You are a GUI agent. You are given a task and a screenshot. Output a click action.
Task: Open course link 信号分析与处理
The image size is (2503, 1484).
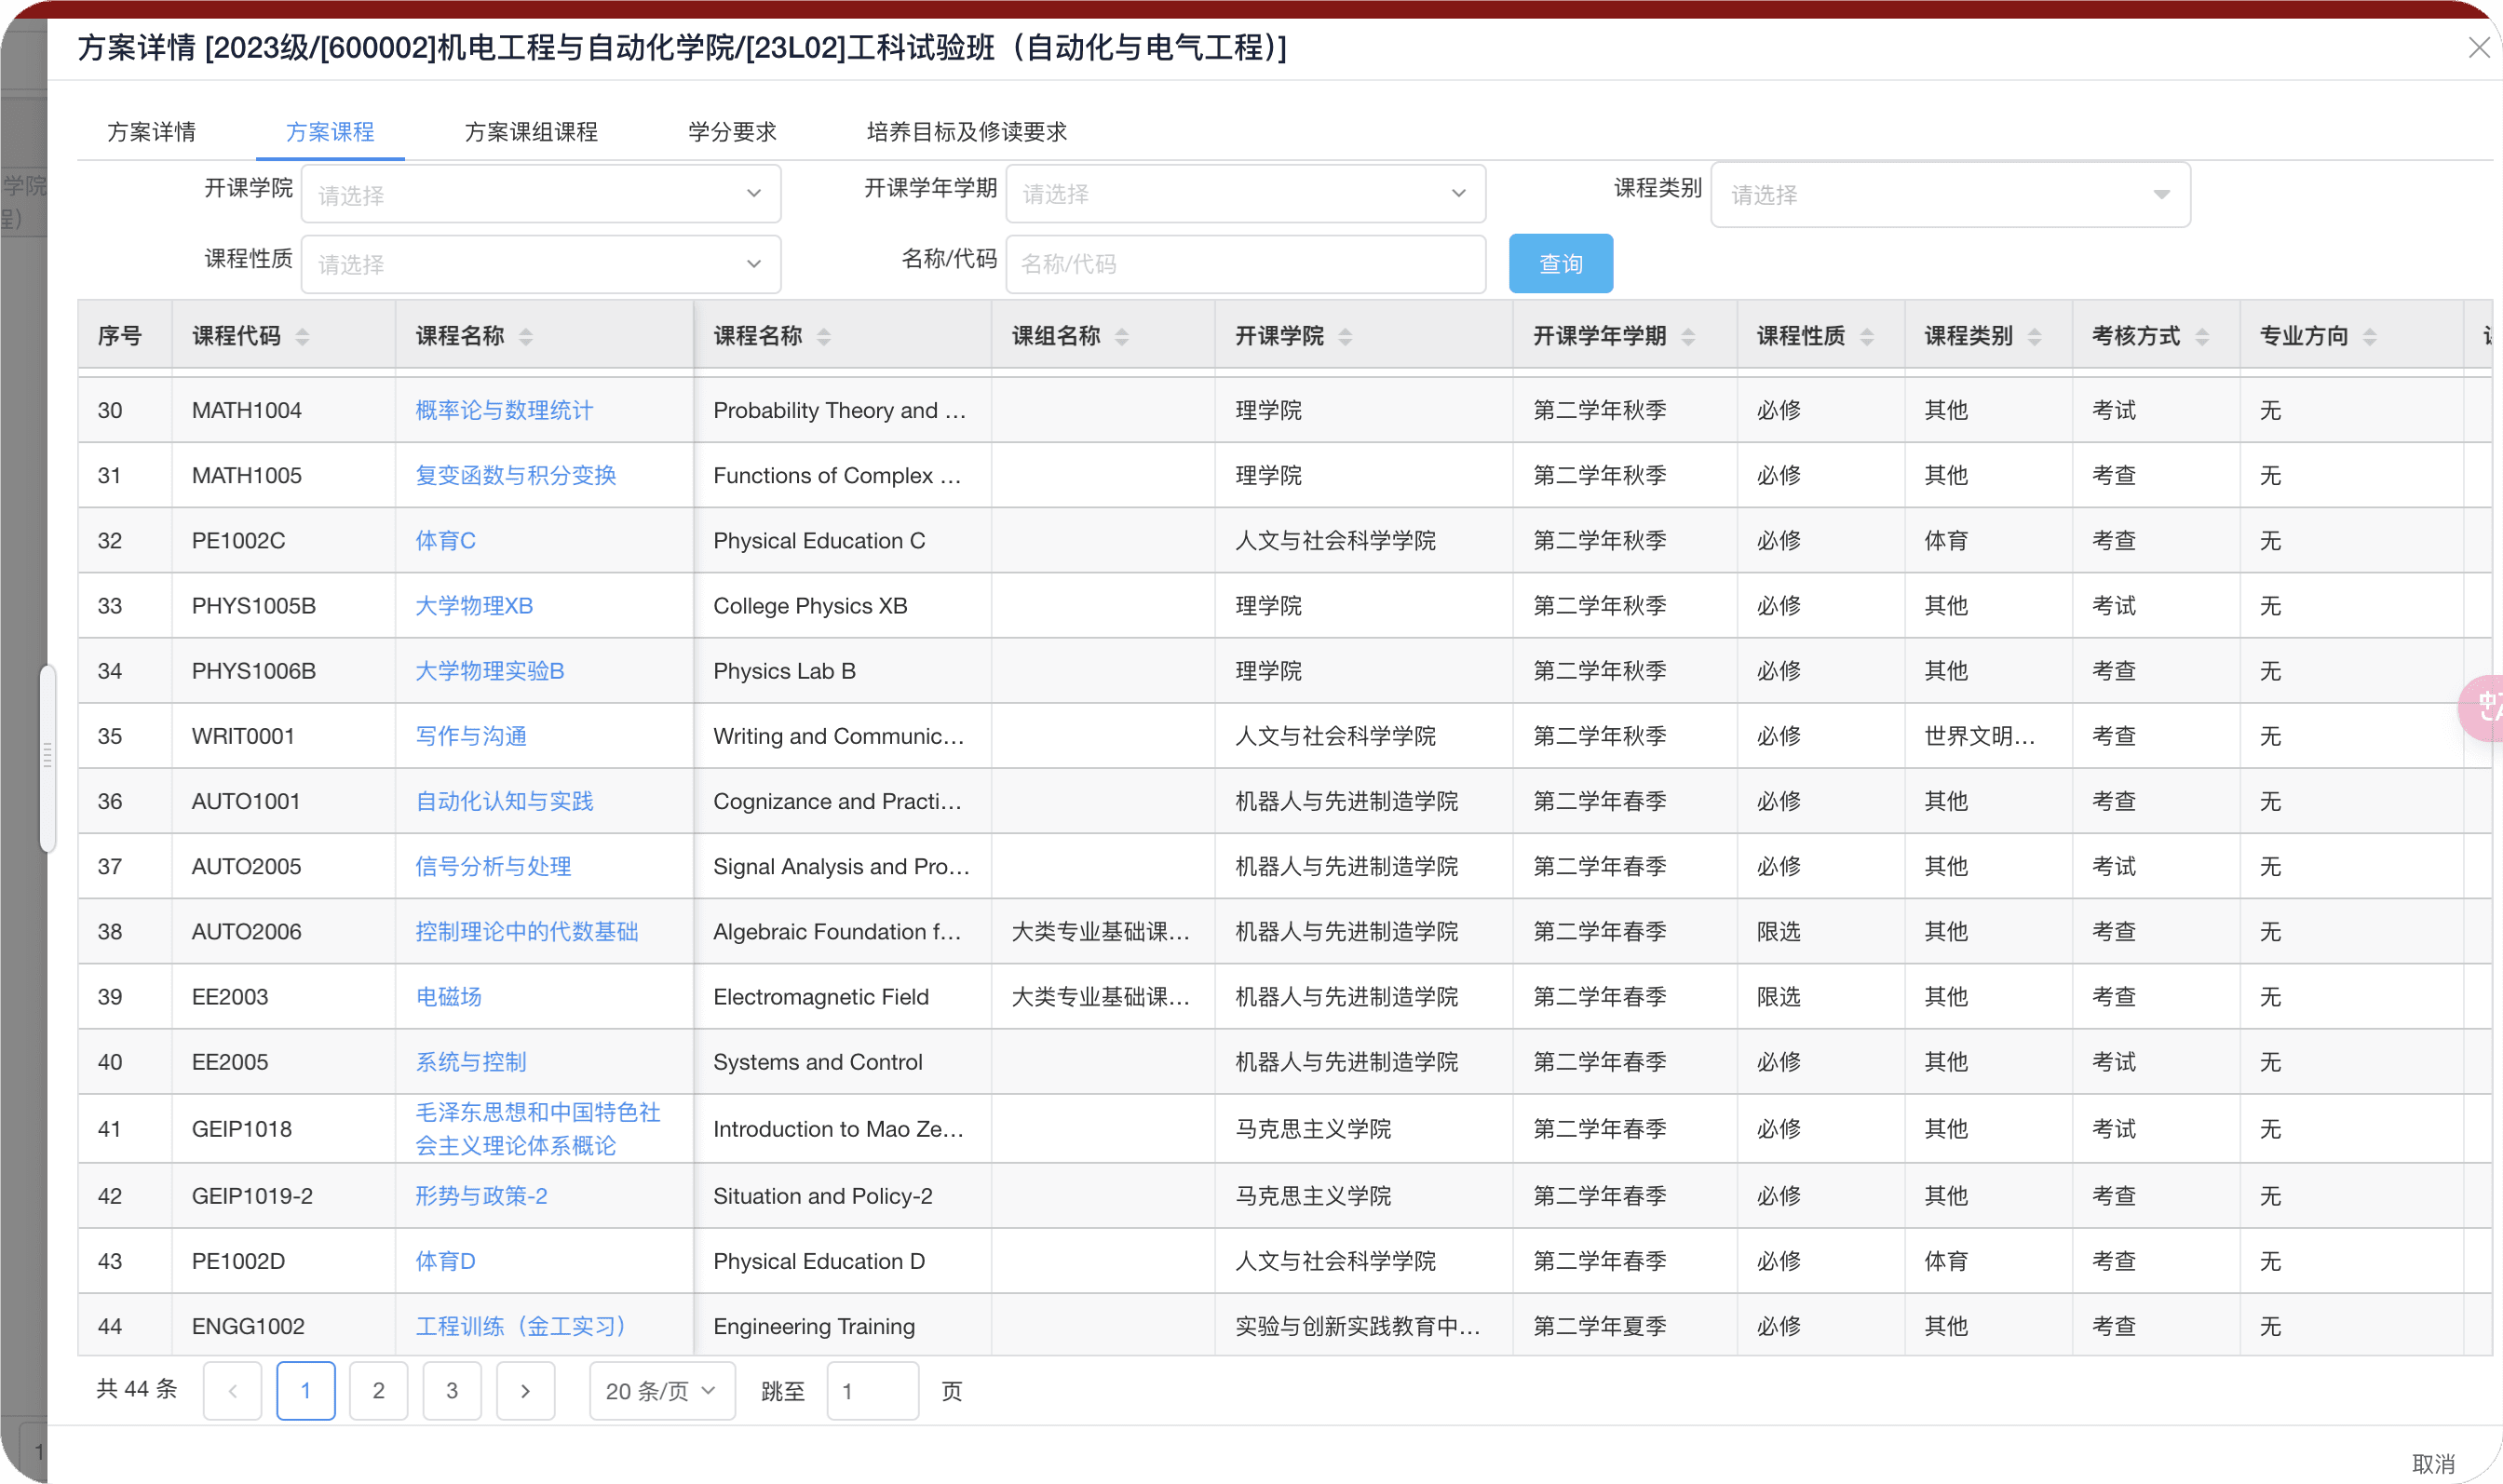point(493,867)
